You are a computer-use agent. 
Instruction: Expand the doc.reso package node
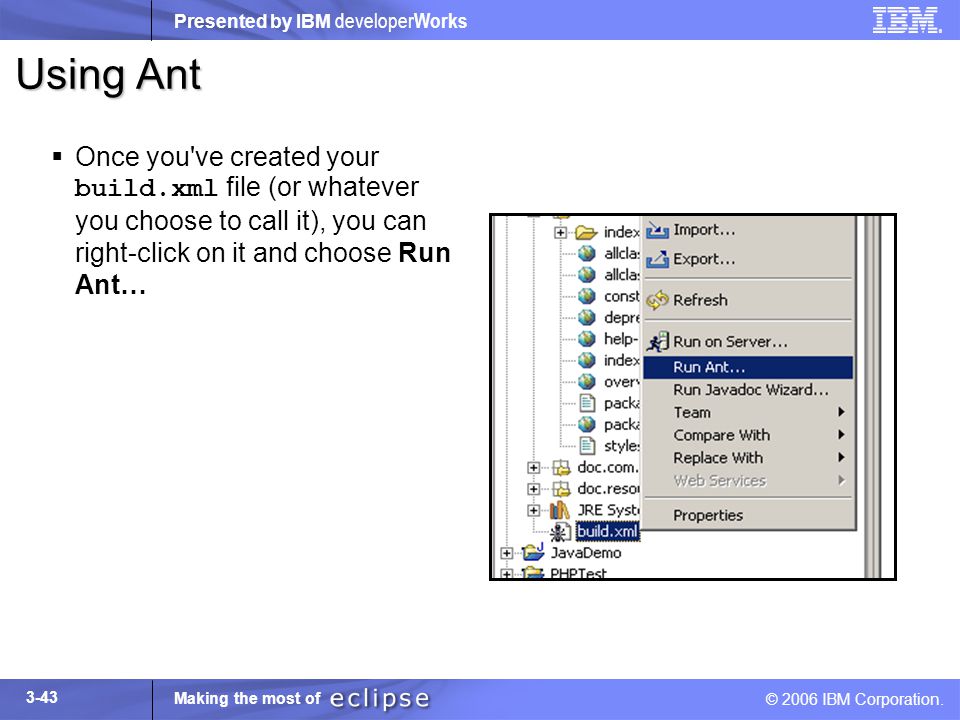[x=533, y=489]
